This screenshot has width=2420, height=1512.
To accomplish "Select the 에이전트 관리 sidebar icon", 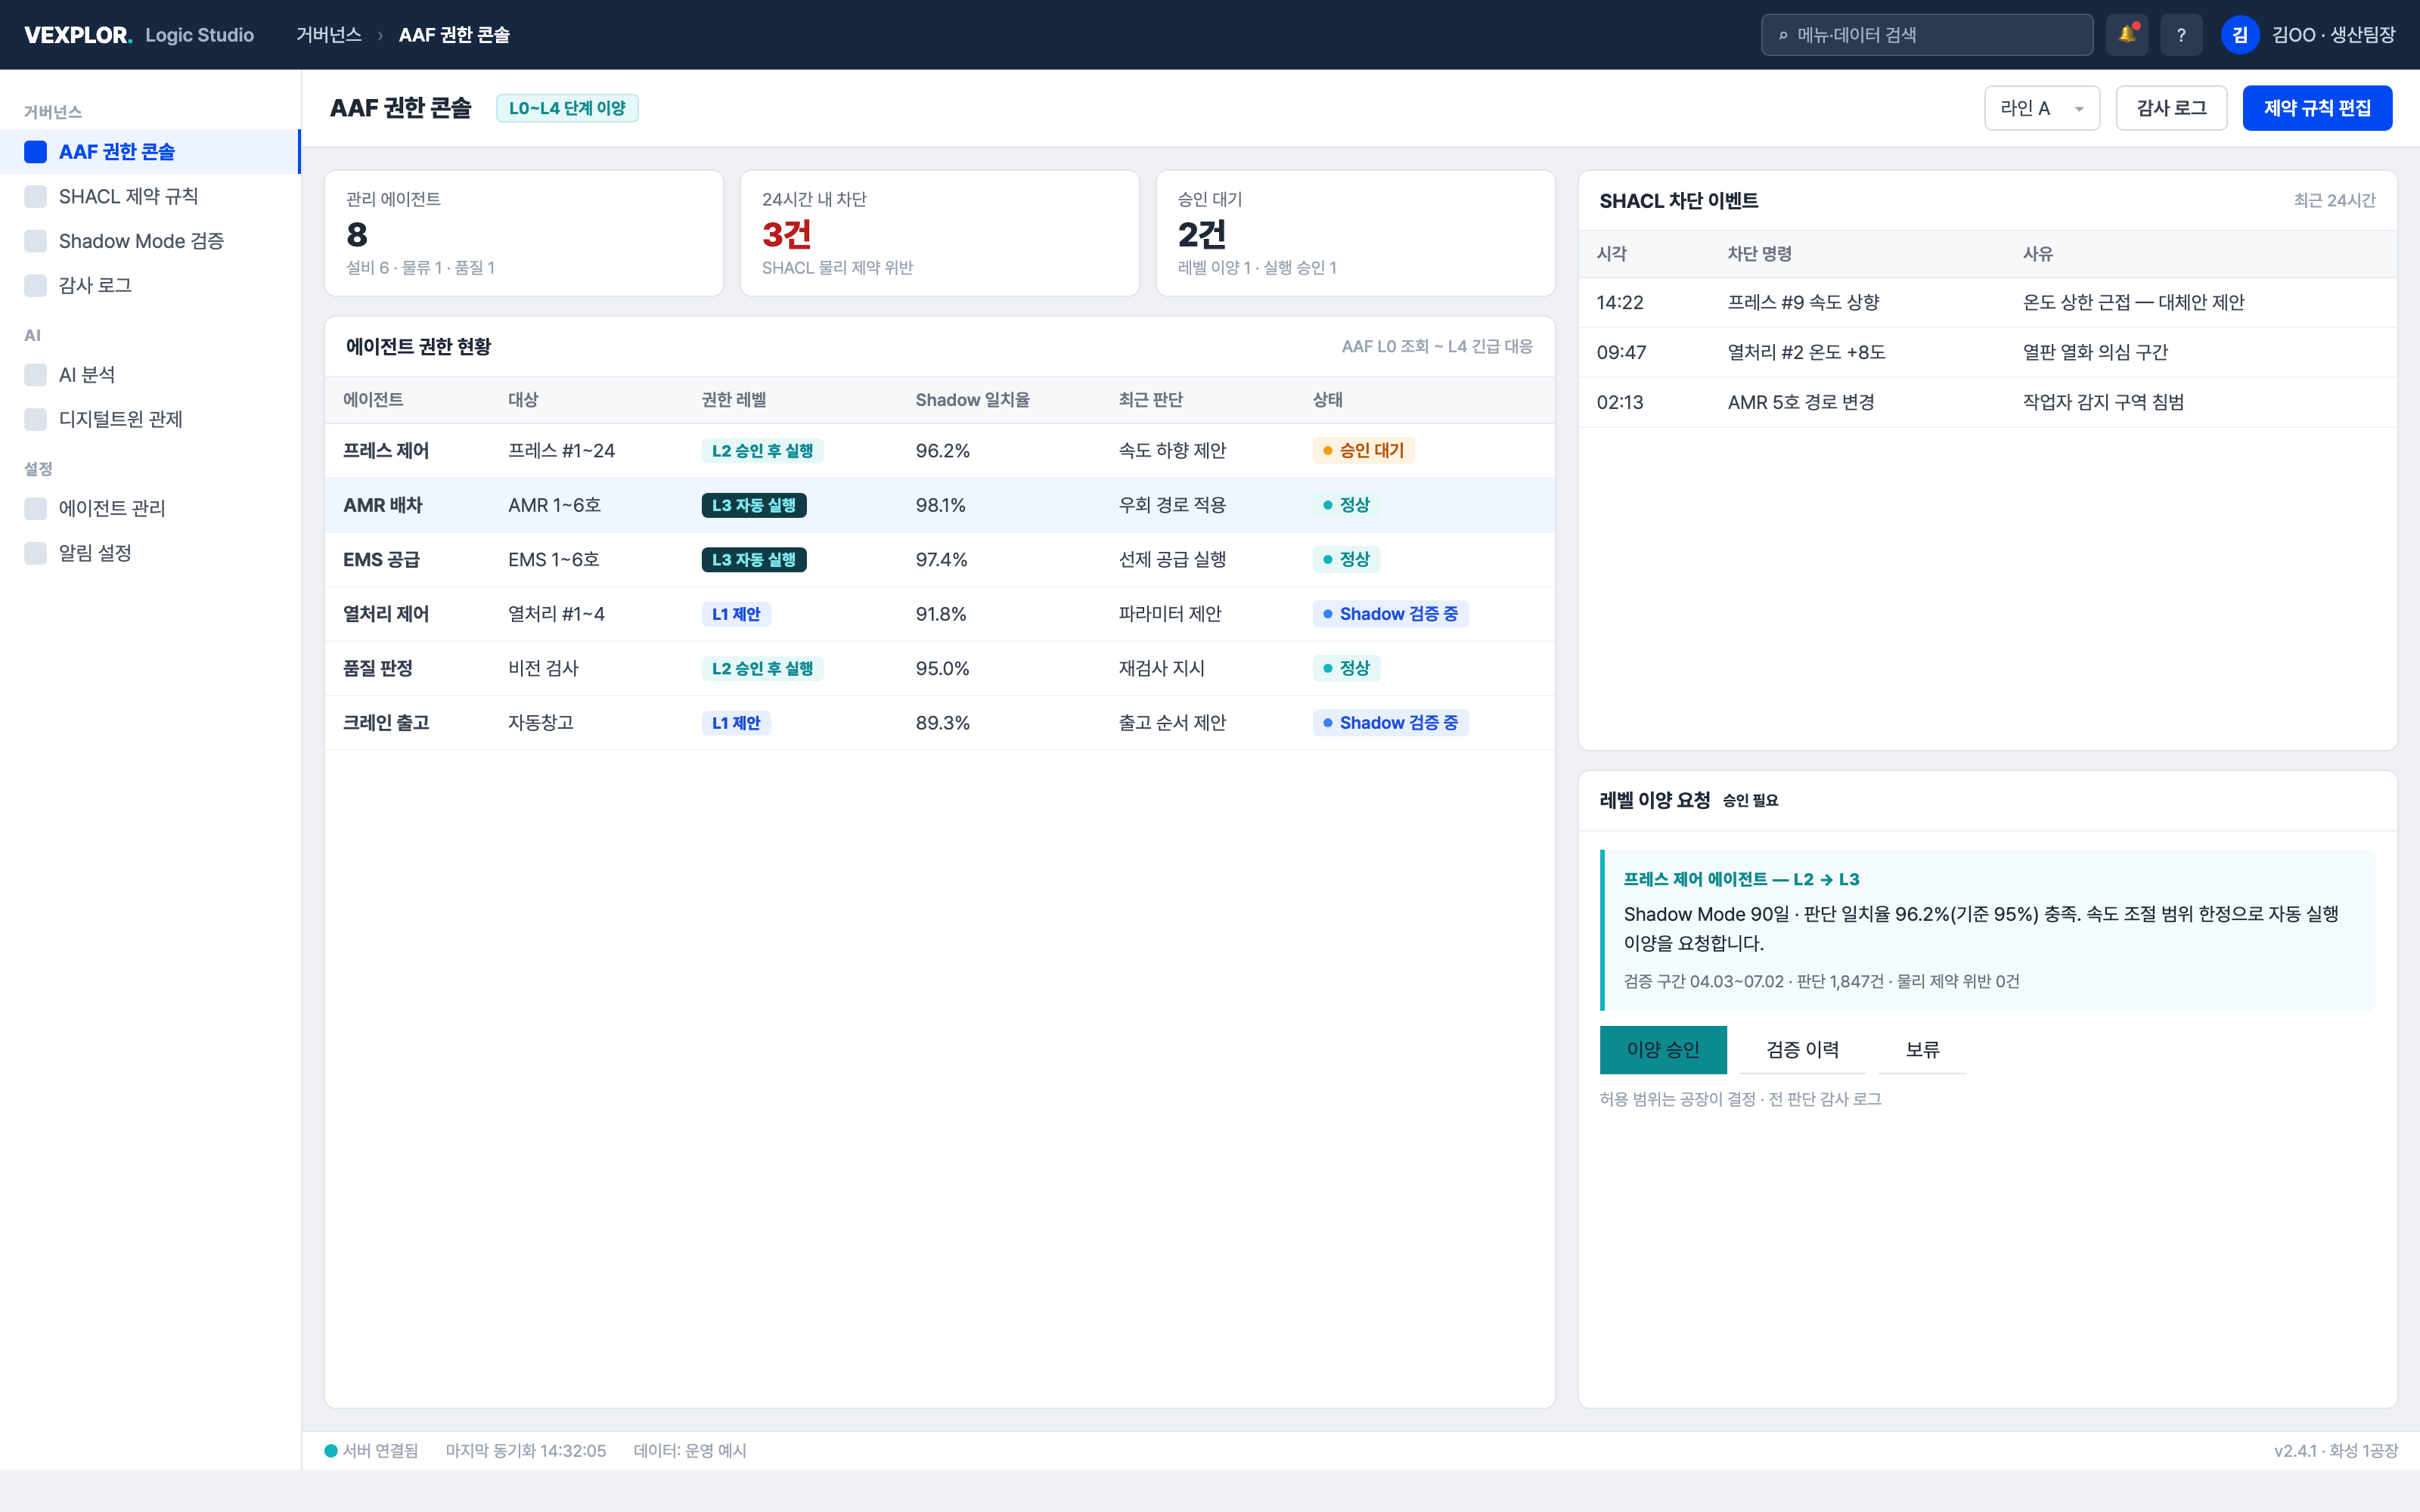I will pos(36,508).
